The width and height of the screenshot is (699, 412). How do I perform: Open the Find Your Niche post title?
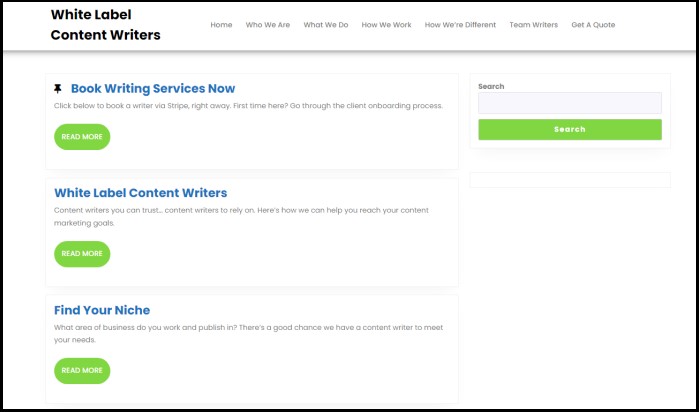pyautogui.click(x=102, y=310)
